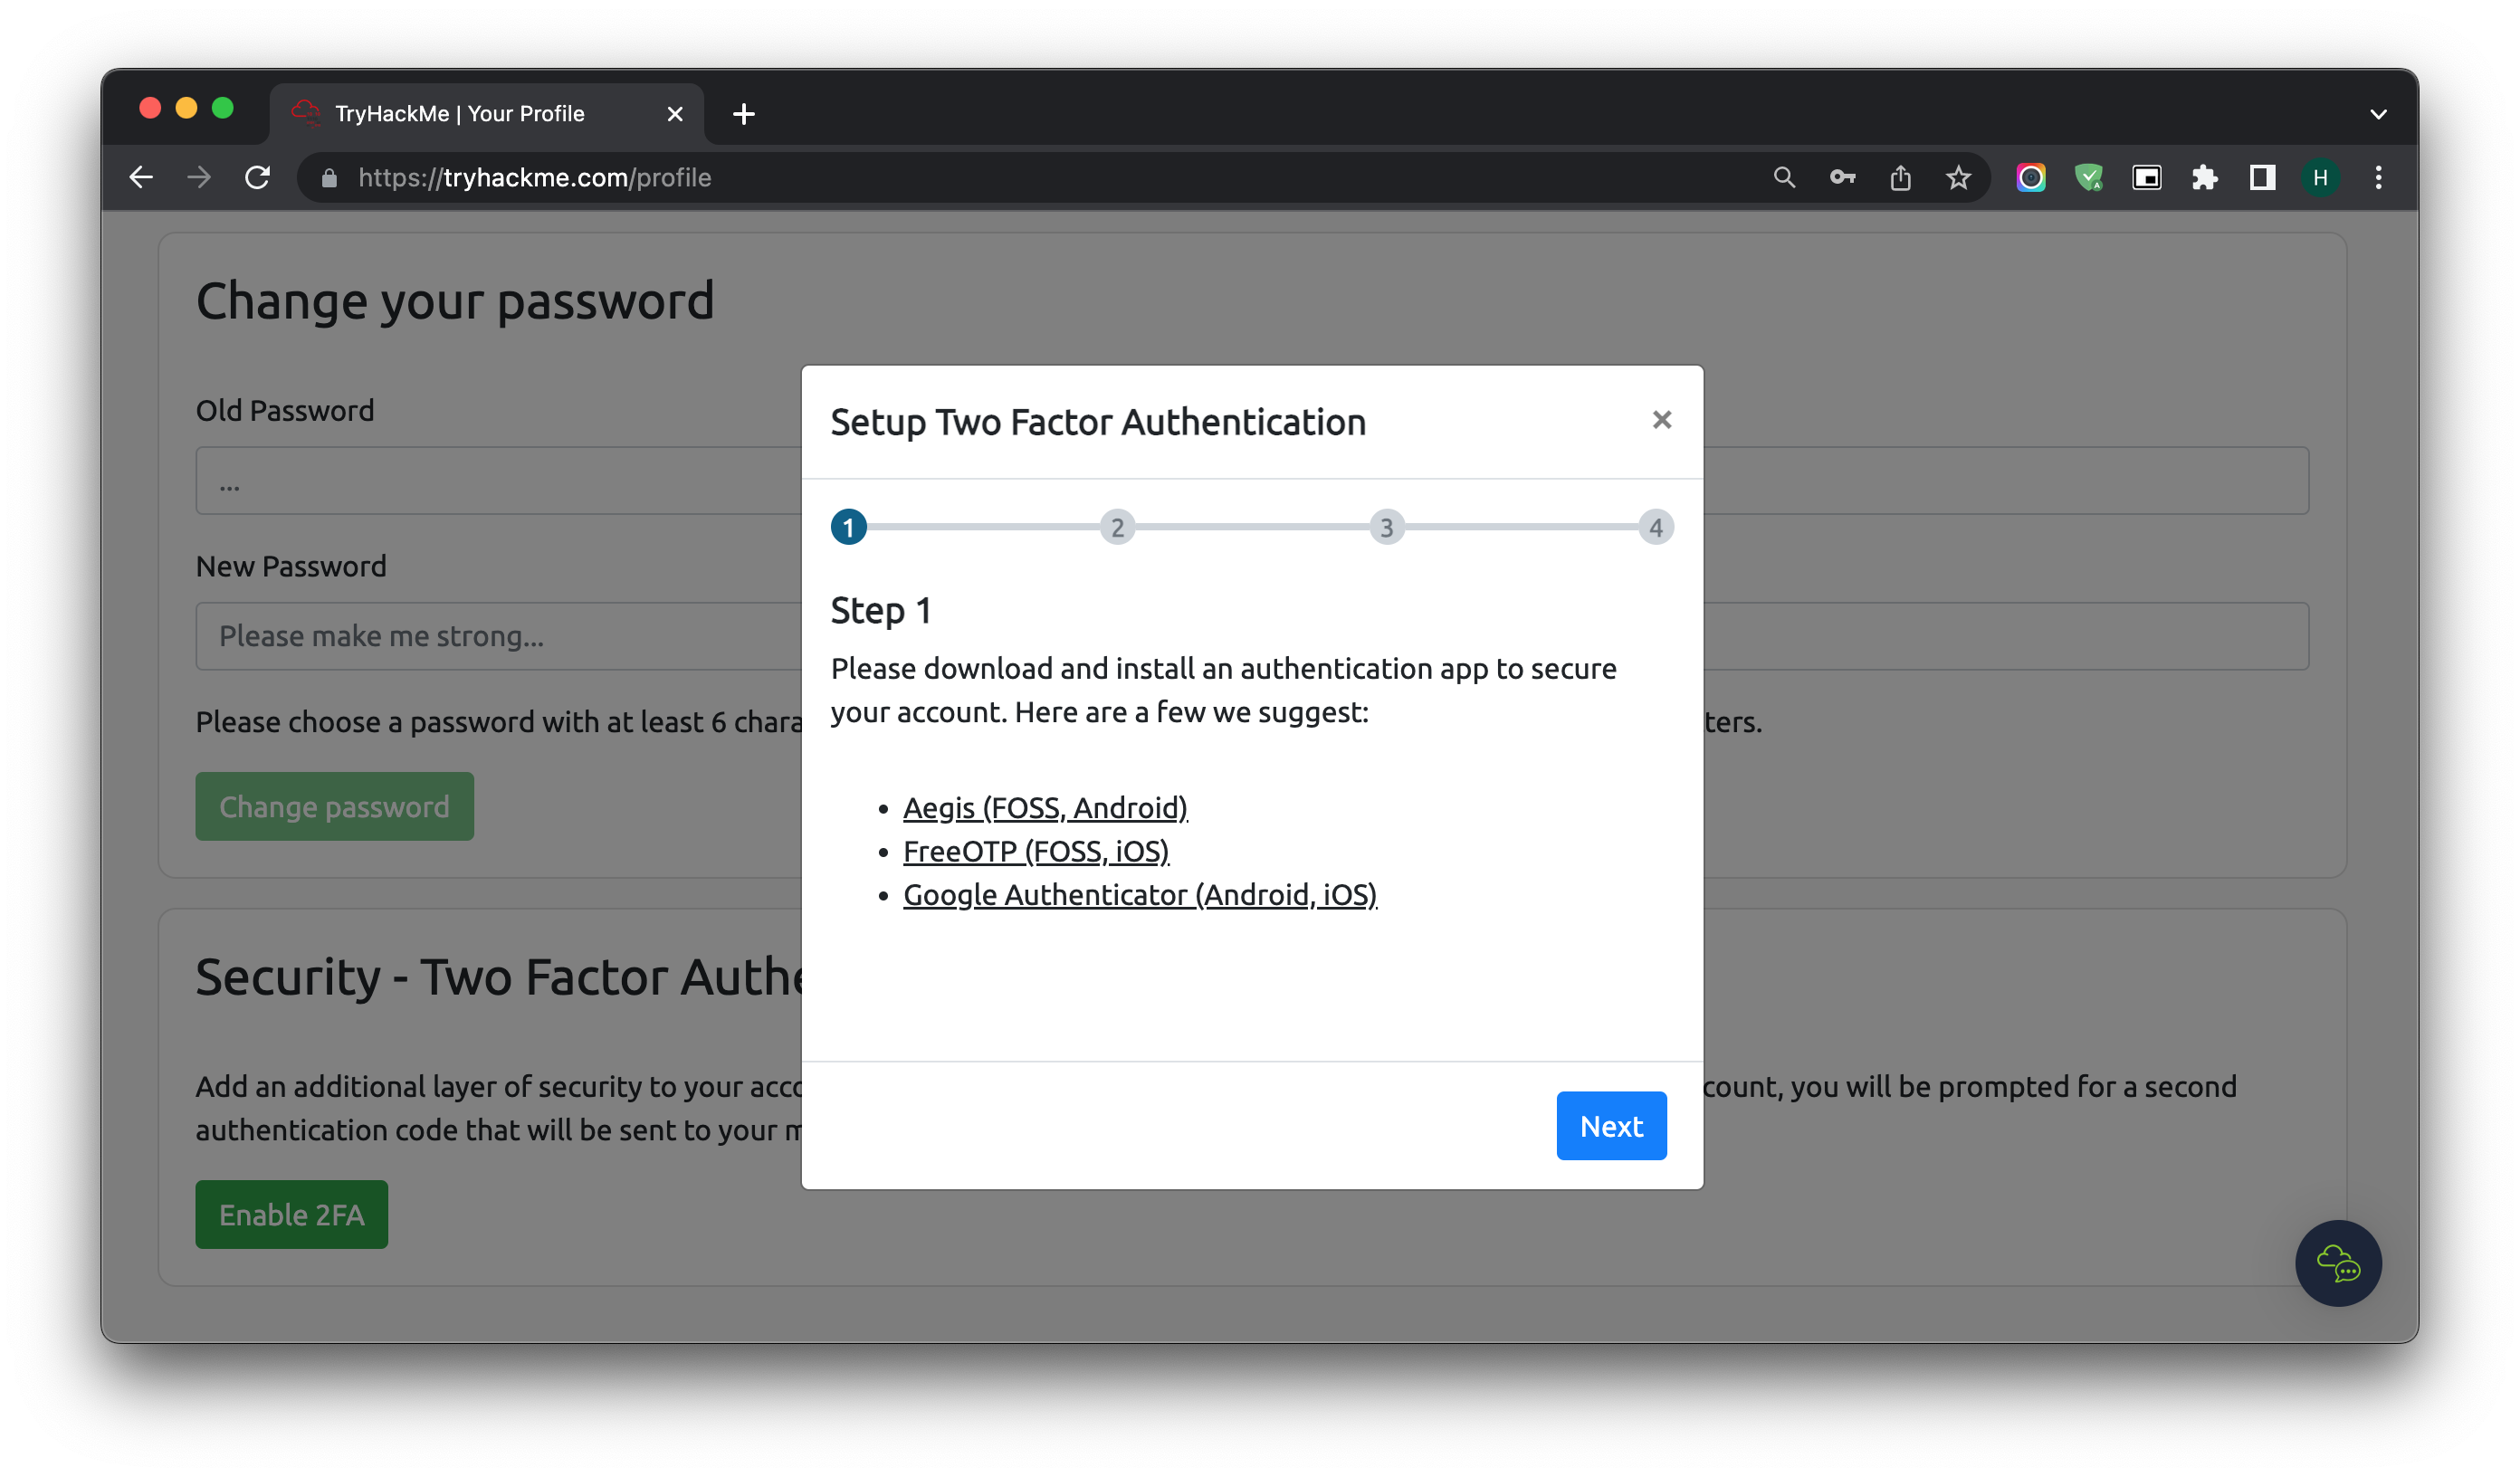Click the search icon in the address bar
Image resolution: width=2520 pixels, height=1477 pixels.
click(1784, 177)
